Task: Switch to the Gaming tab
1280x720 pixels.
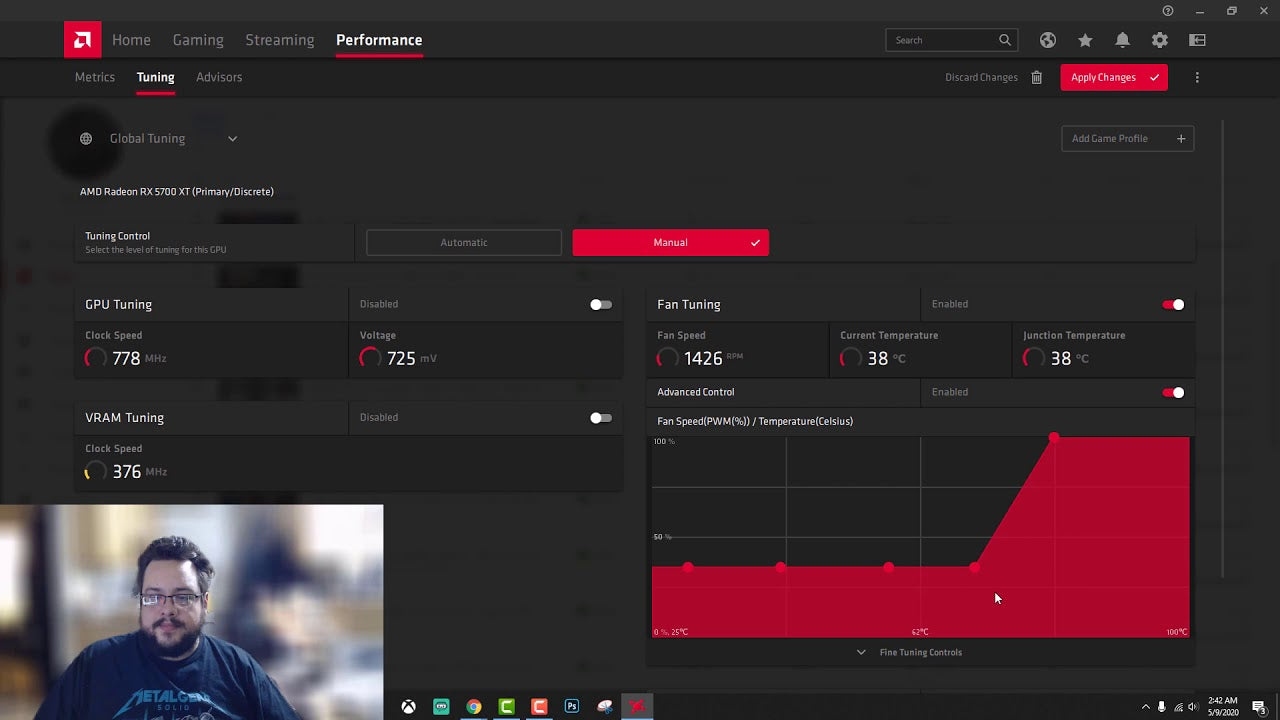Action: pyautogui.click(x=198, y=40)
